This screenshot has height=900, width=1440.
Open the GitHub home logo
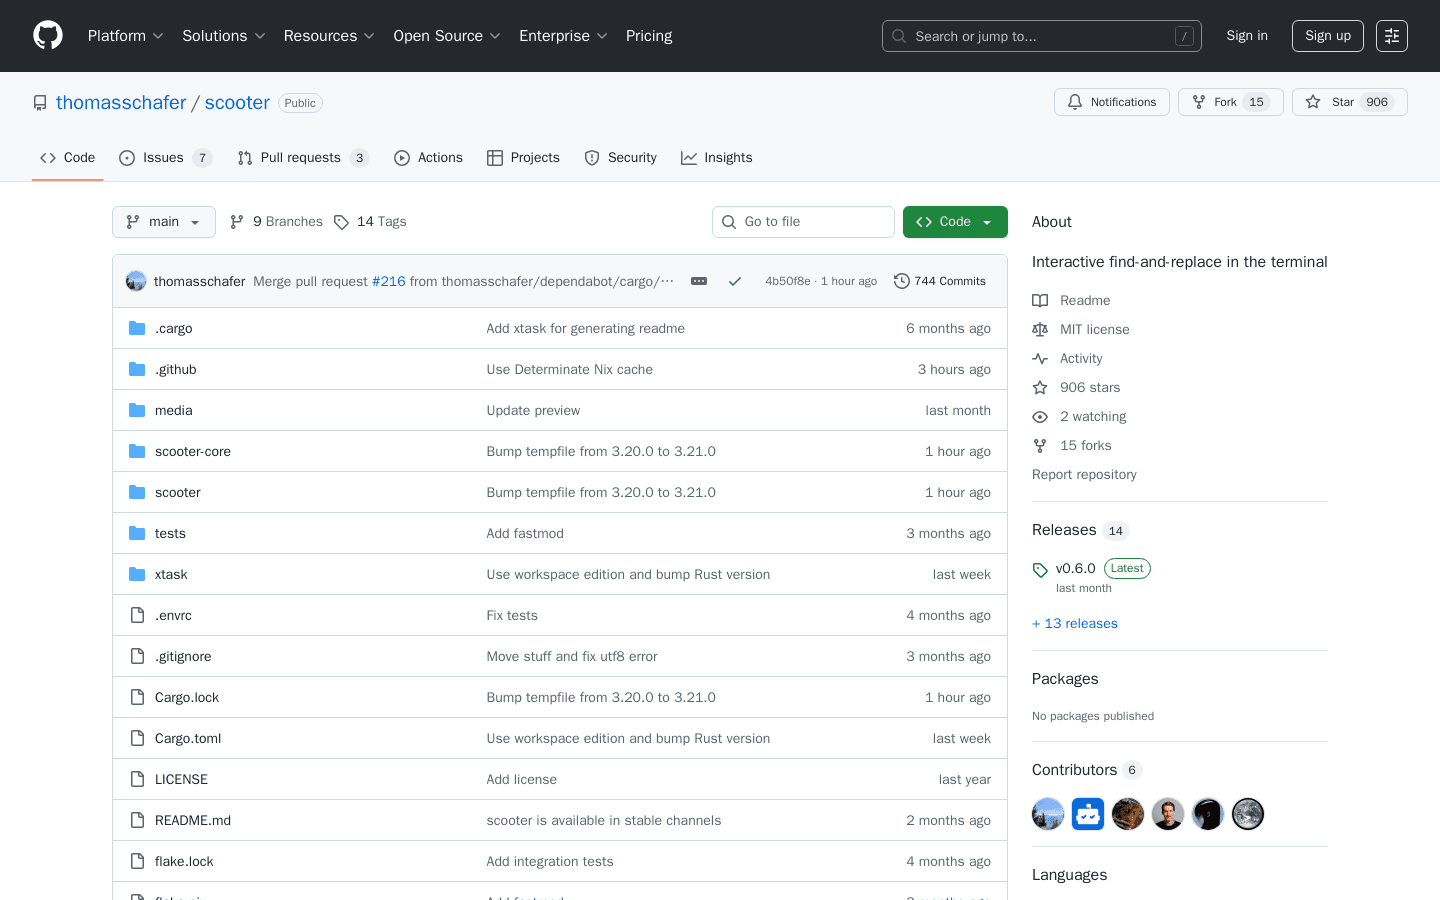click(47, 35)
